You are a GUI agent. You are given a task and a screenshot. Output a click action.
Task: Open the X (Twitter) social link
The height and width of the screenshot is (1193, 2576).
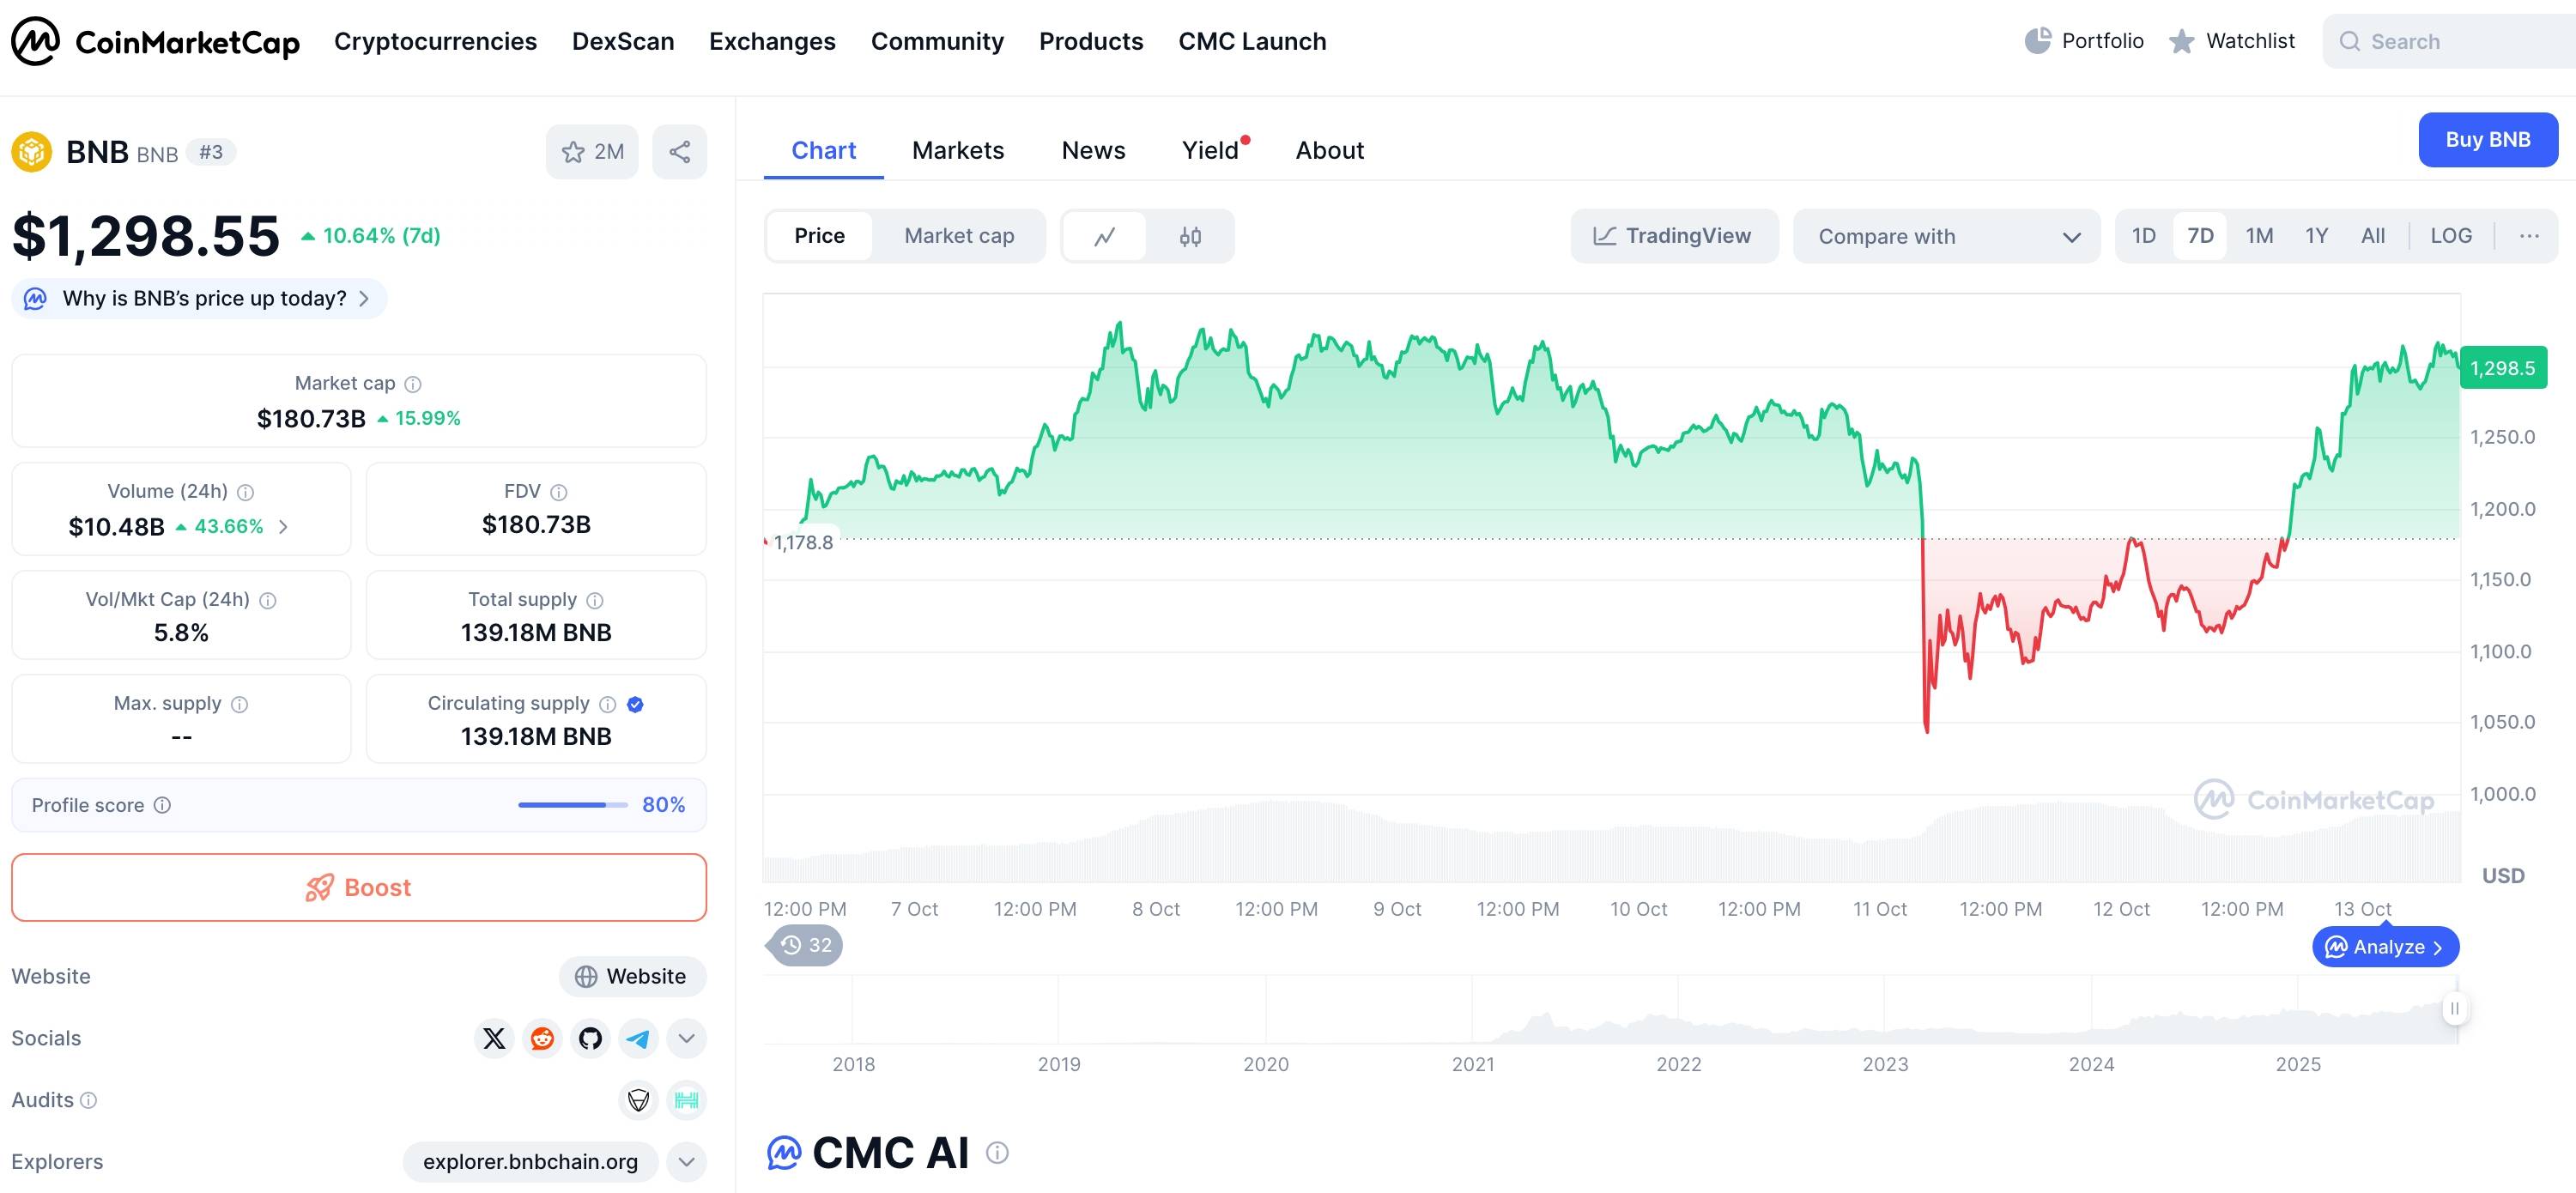494,1038
